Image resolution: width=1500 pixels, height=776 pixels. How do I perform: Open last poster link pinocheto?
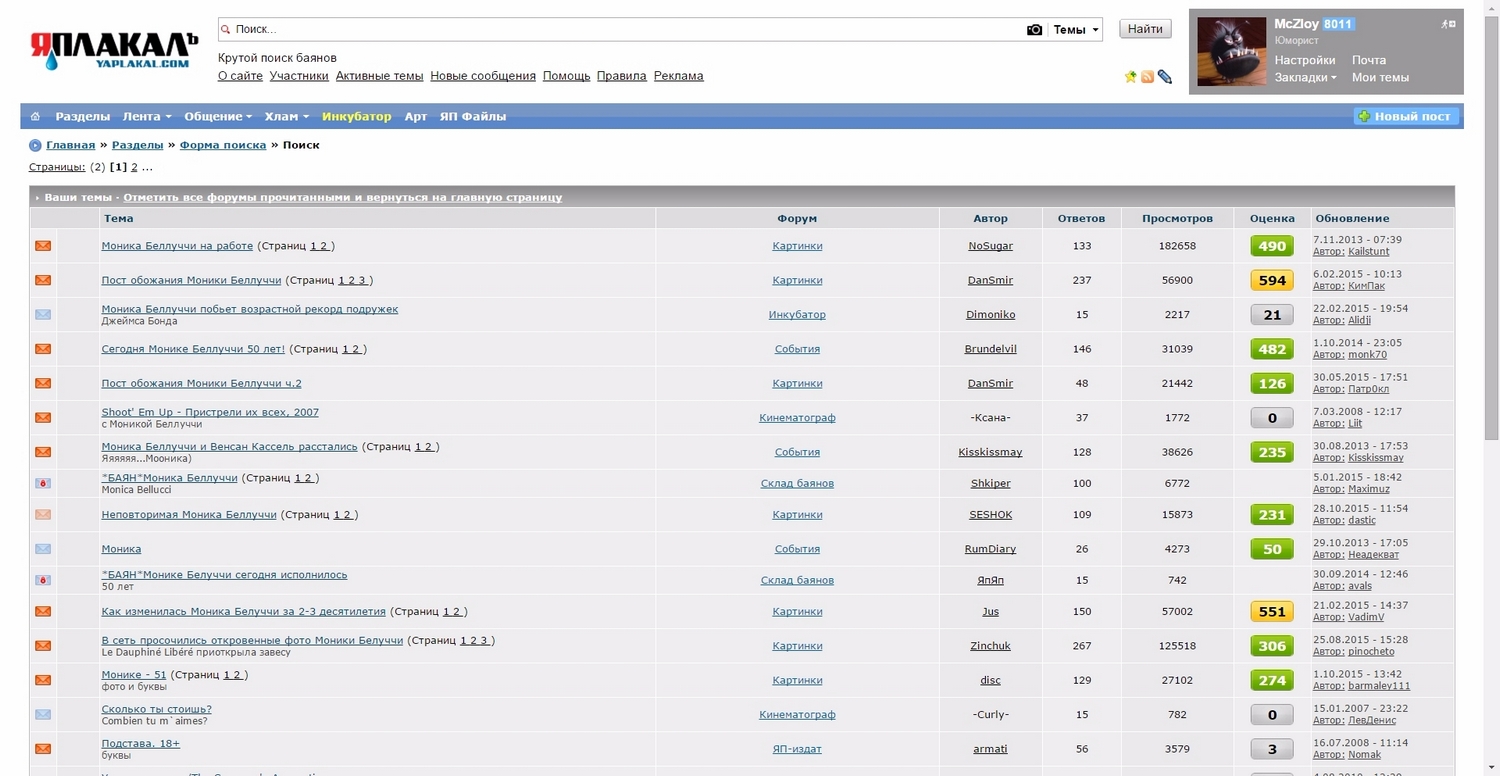pyautogui.click(x=1371, y=652)
